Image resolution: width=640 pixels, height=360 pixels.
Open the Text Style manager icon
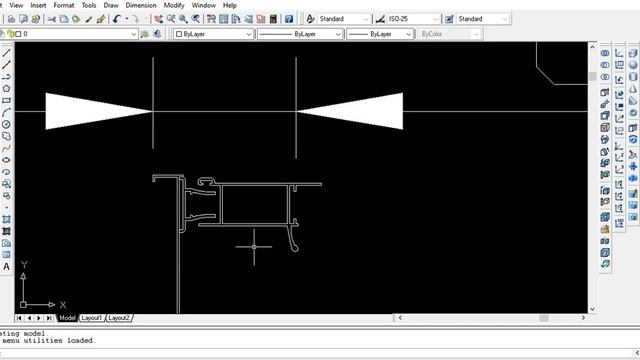pyautogui.click(x=310, y=19)
